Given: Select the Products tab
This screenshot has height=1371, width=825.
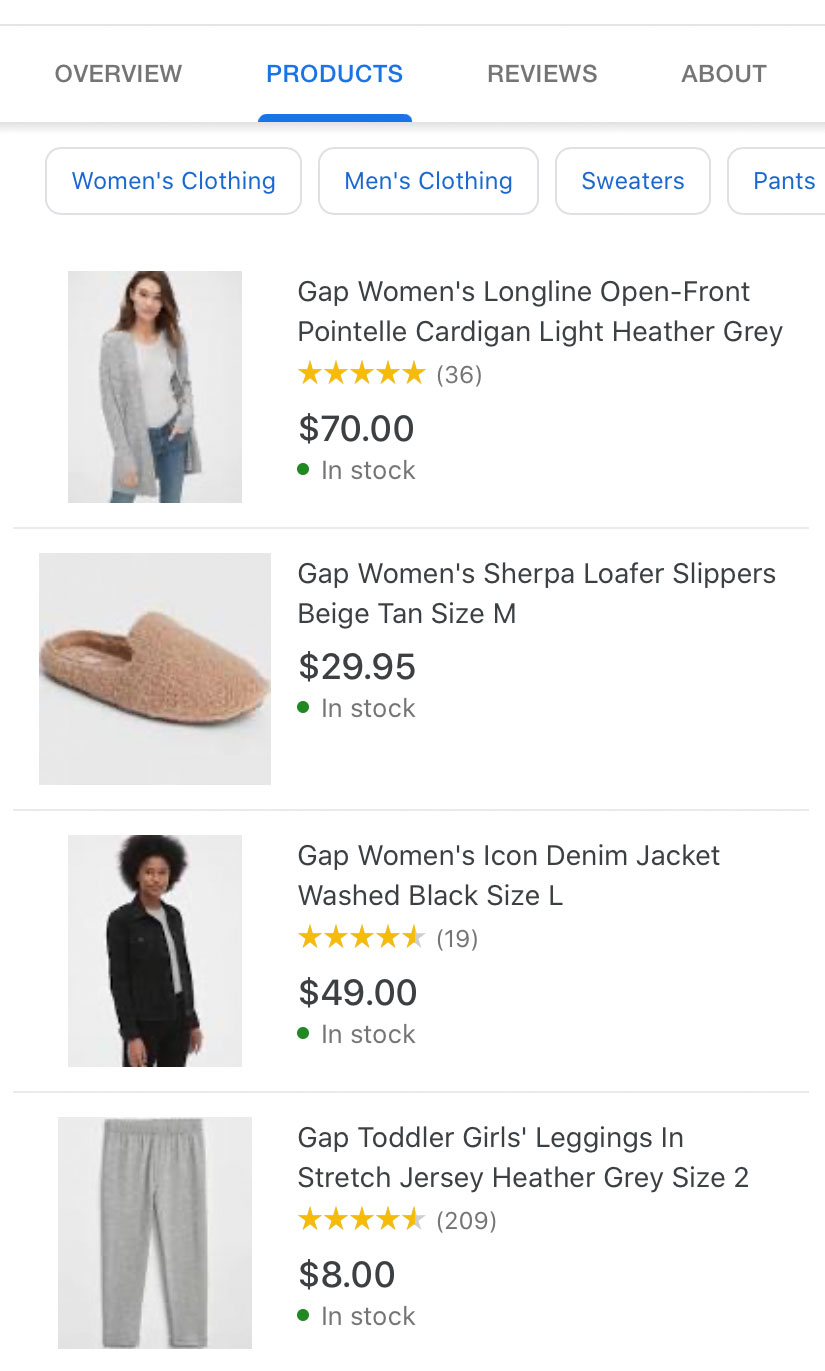Looking at the screenshot, I should point(334,74).
